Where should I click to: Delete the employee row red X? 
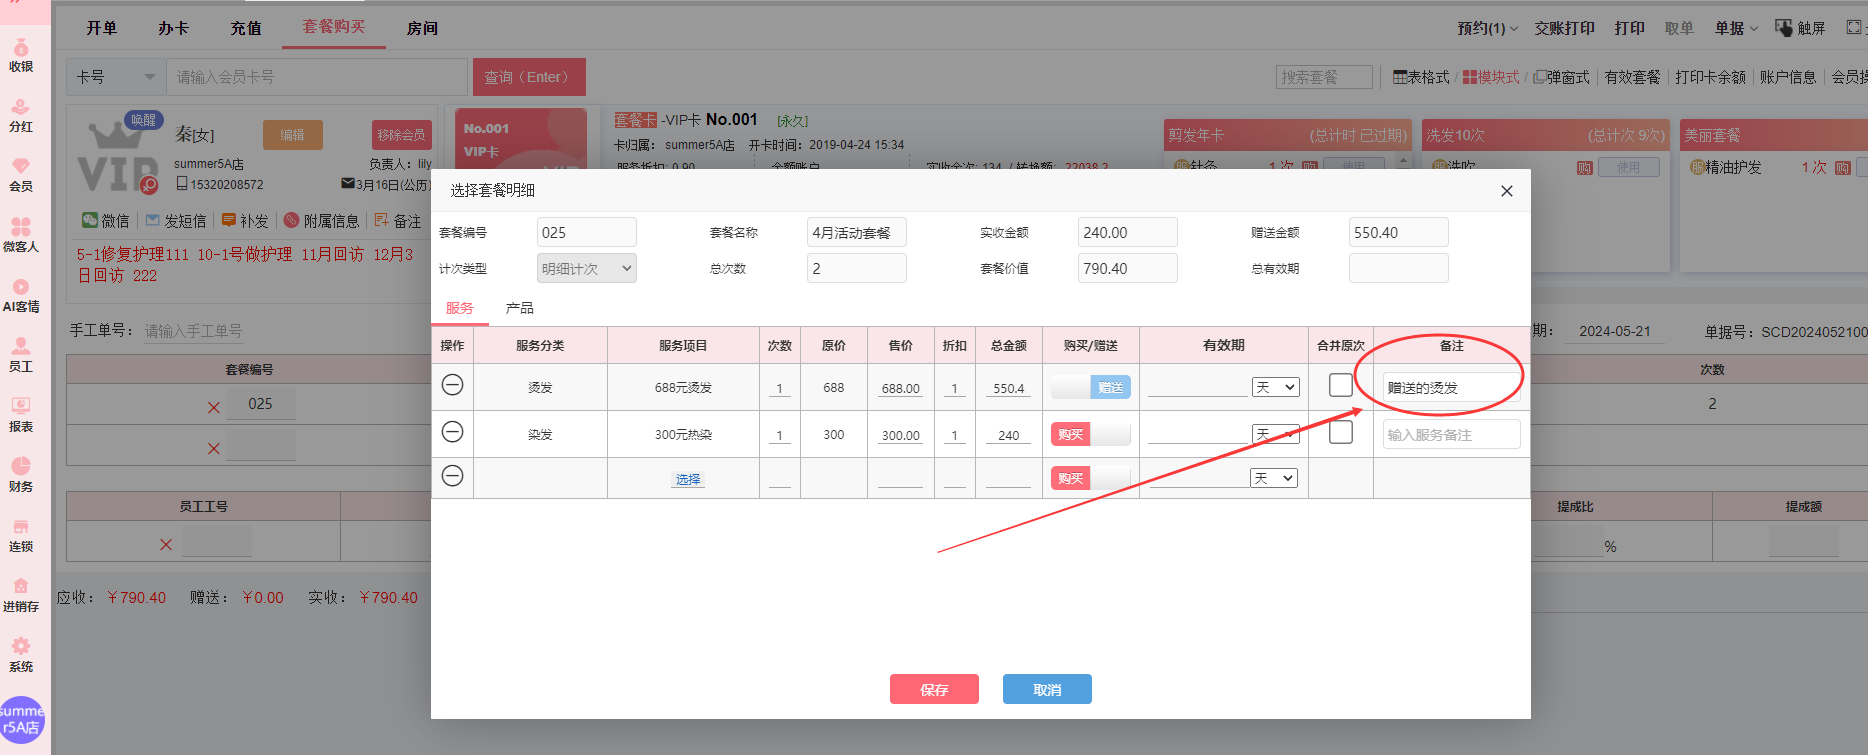166,545
